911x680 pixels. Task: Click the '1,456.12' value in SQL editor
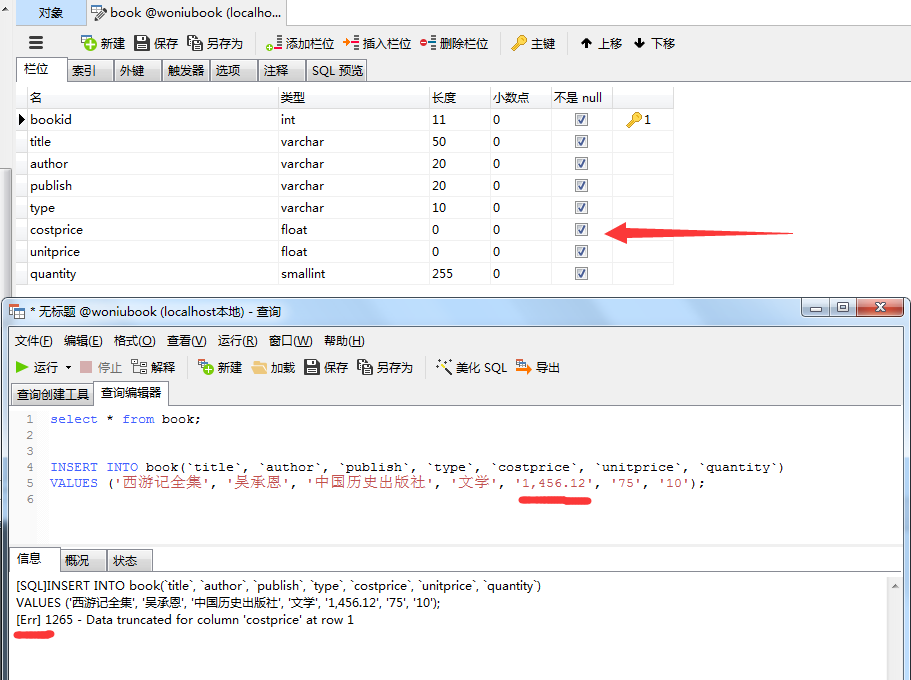(554, 483)
